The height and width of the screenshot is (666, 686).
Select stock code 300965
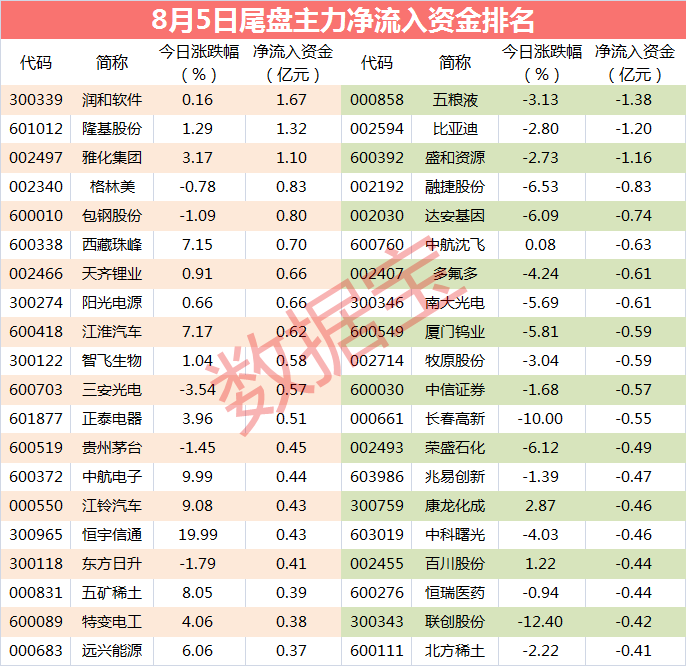[36, 535]
